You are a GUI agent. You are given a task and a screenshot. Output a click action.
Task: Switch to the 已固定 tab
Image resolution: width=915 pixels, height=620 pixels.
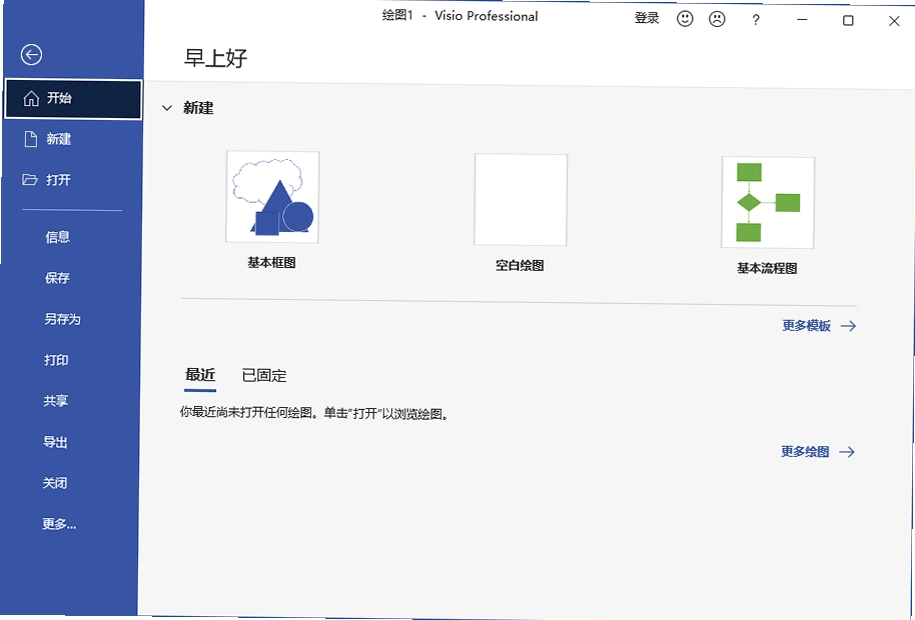coord(264,375)
